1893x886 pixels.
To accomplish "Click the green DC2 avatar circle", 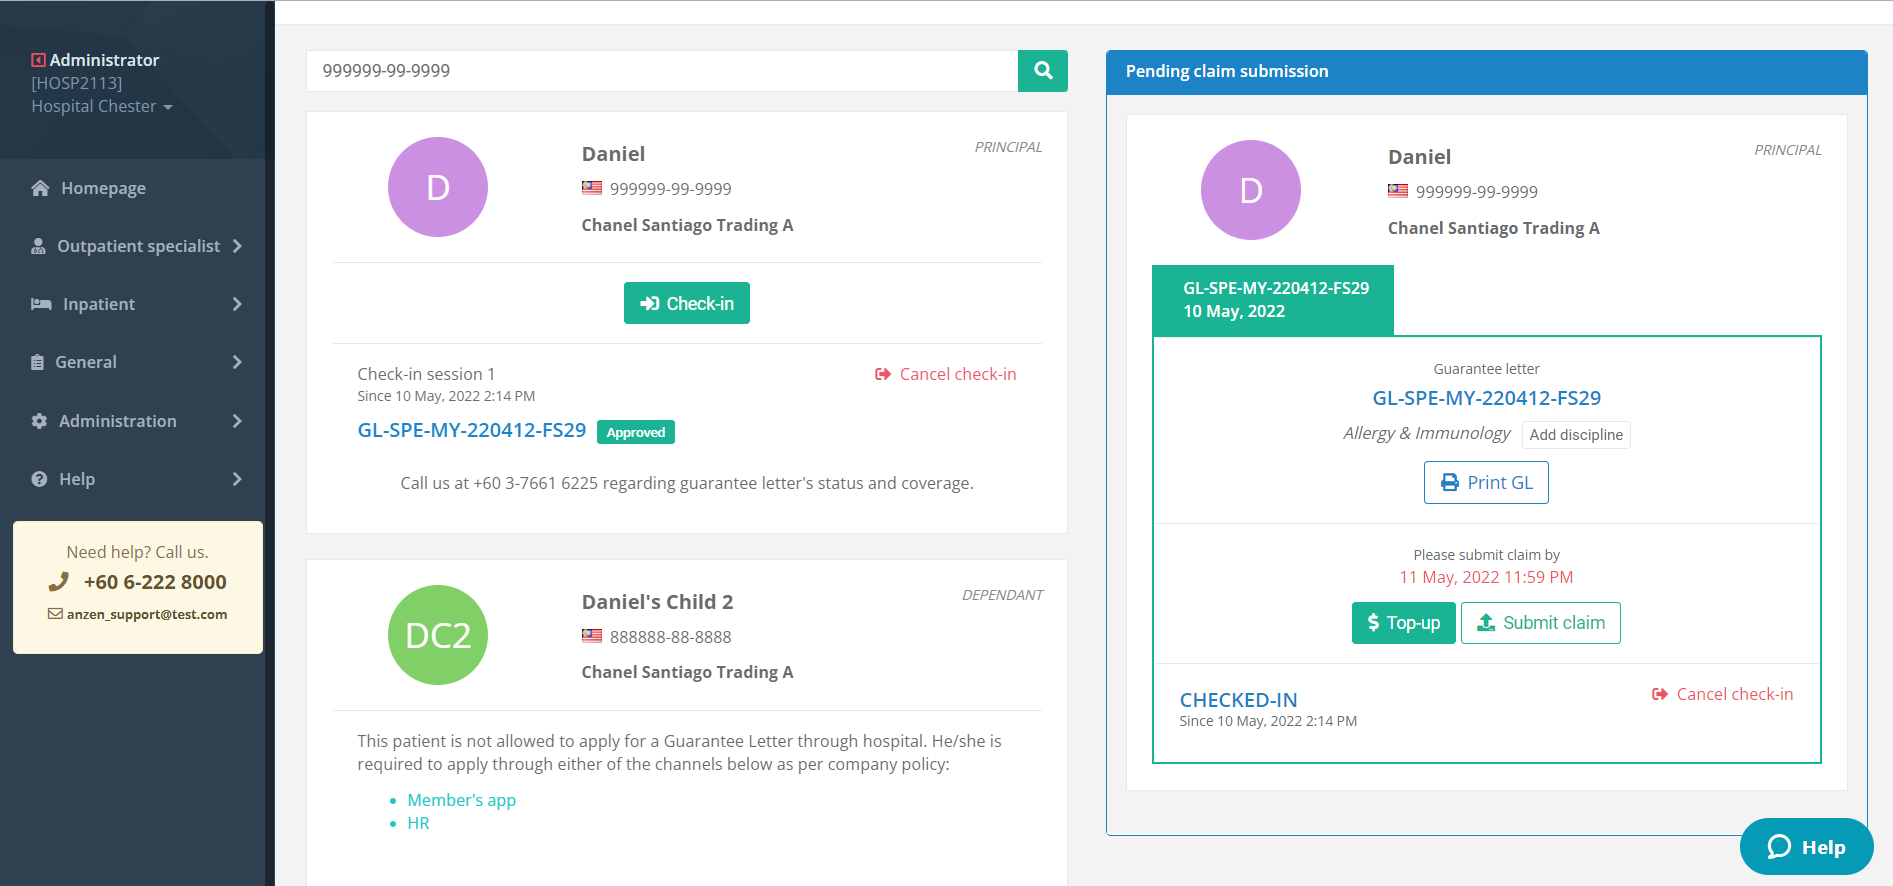I will (437, 635).
